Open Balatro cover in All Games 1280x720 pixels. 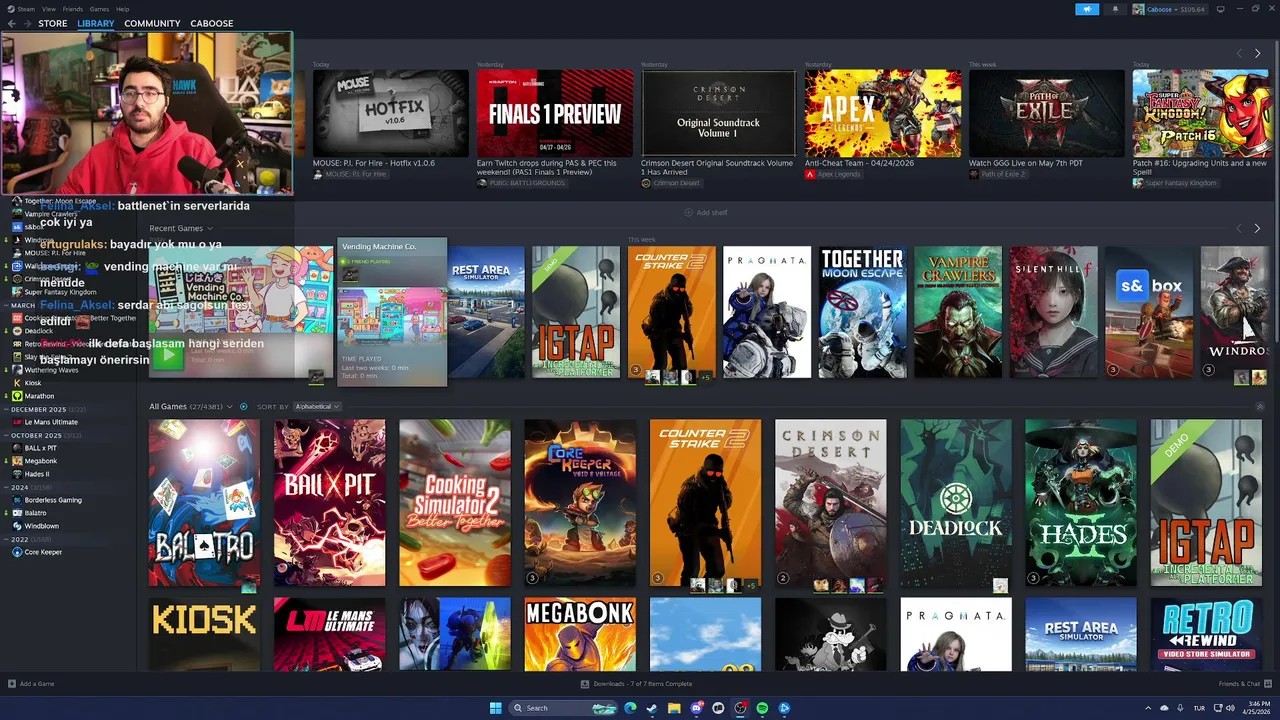[x=204, y=503]
